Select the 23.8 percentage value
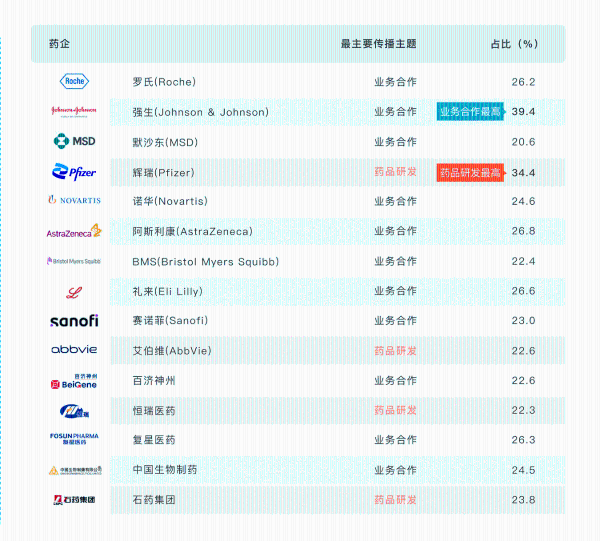Screen dimensions: 600x541 click(x=523, y=500)
